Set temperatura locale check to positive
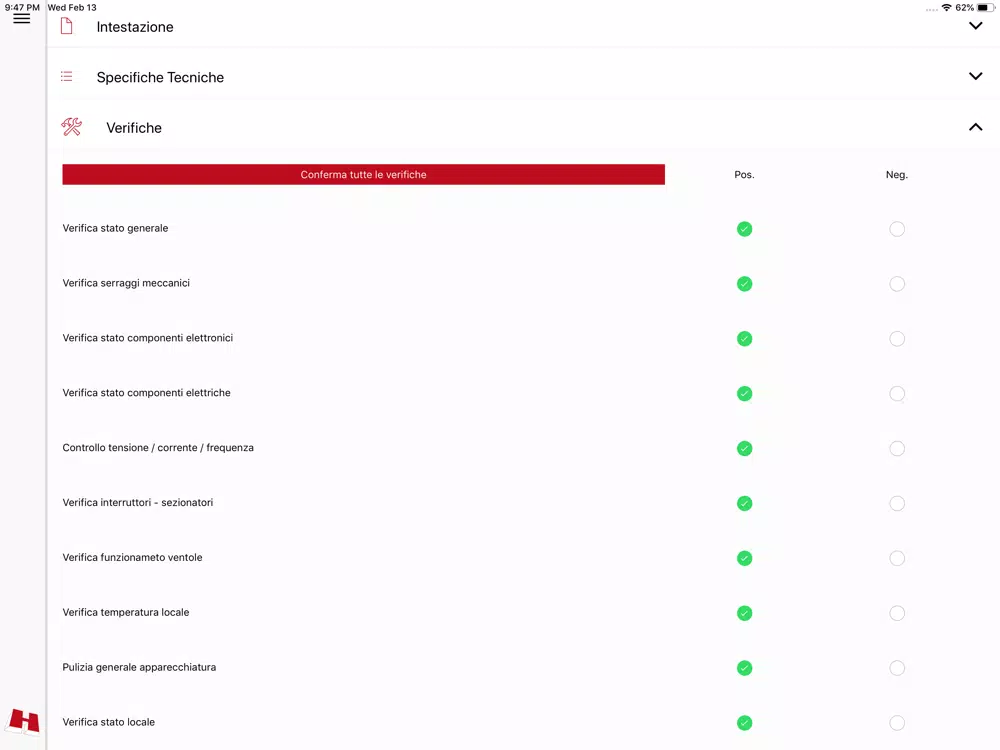The width and height of the screenshot is (1000, 750). click(x=744, y=613)
